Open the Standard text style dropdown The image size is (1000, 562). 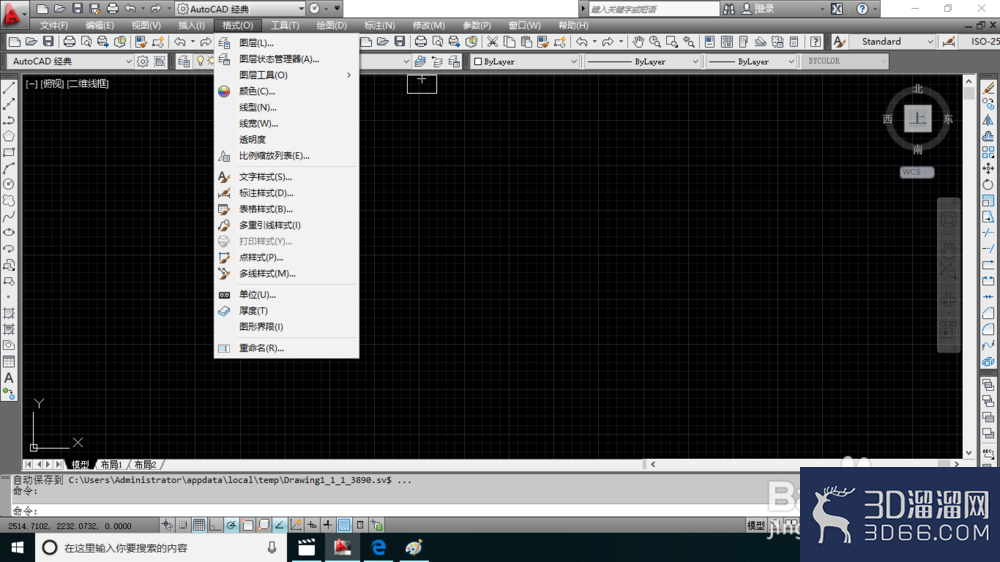892,41
